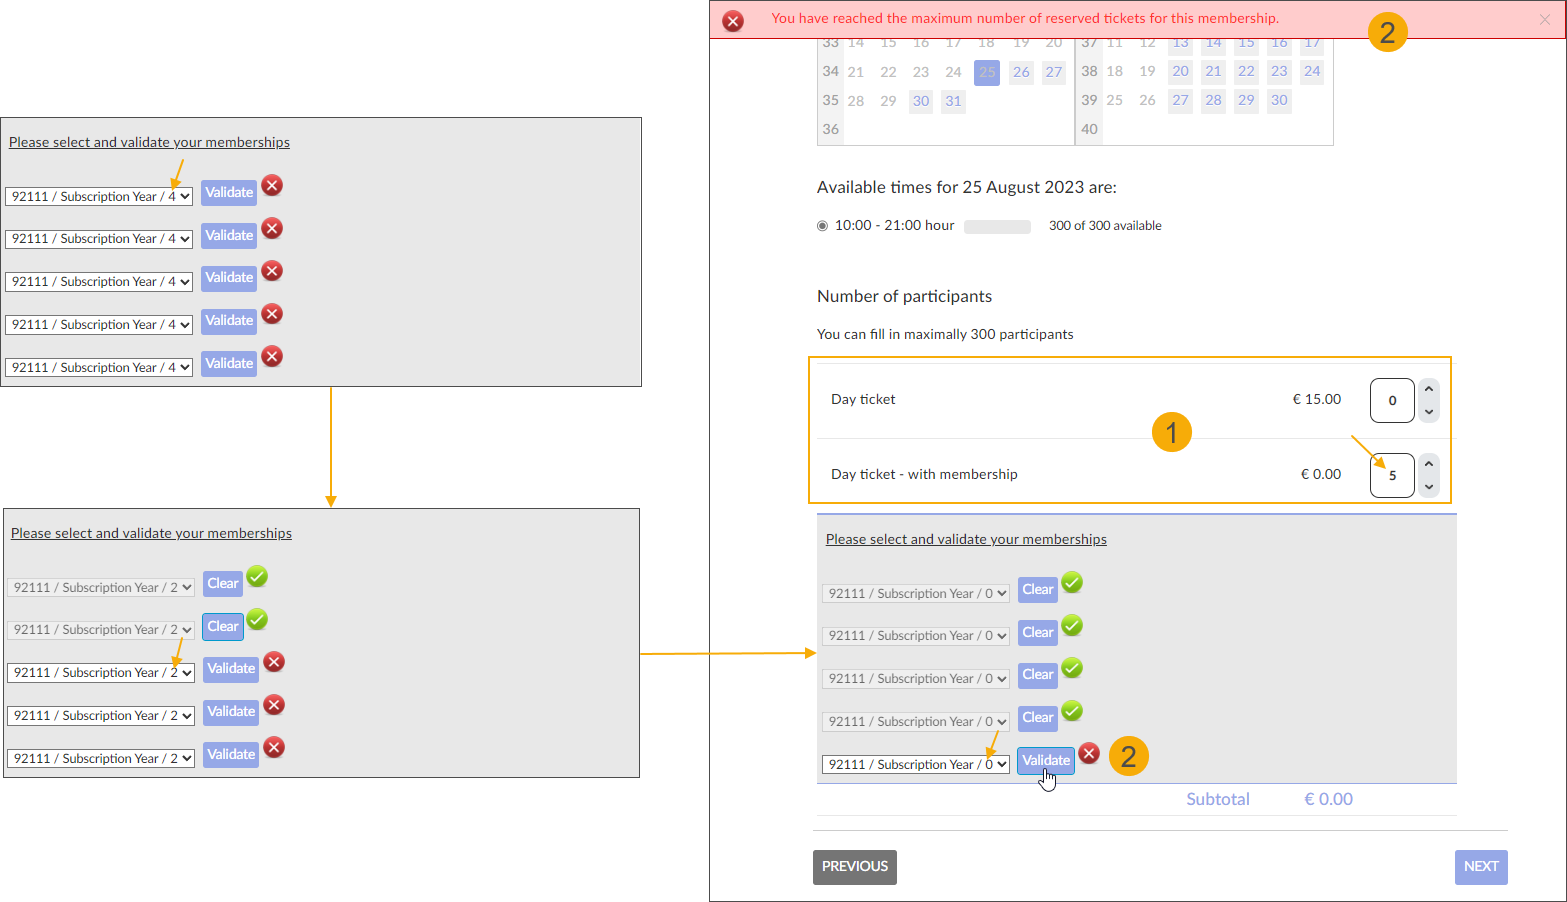Select August 26 on the calendar
This screenshot has height=902, width=1567.
1020,72
